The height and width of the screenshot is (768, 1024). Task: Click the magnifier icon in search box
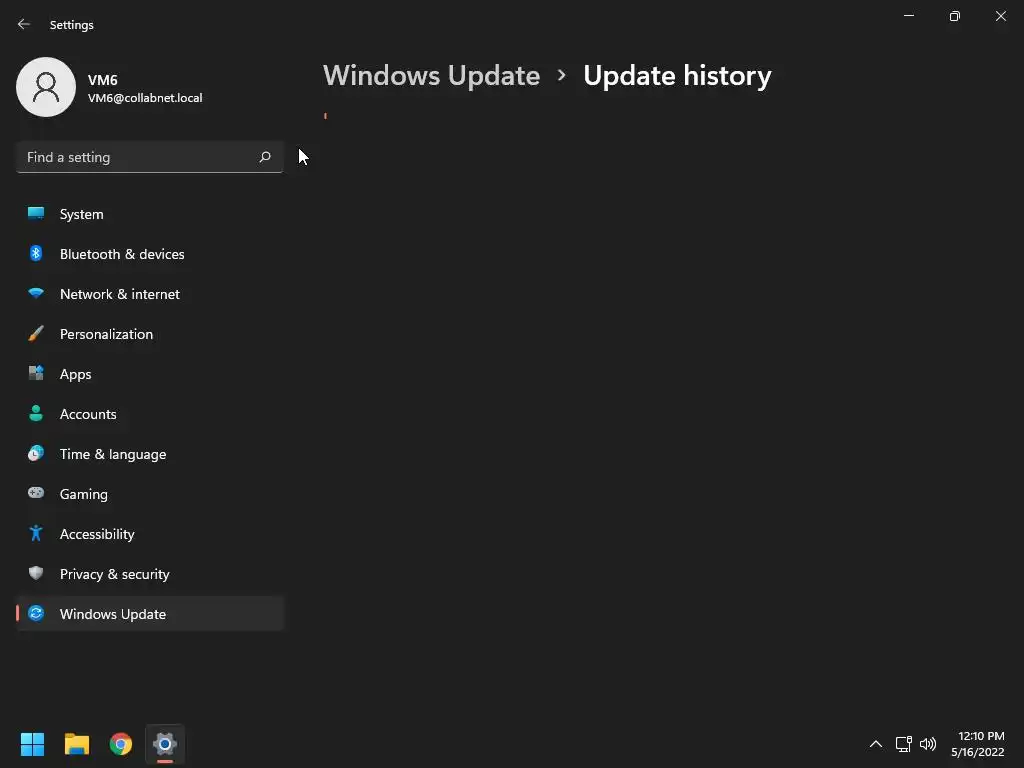point(264,157)
